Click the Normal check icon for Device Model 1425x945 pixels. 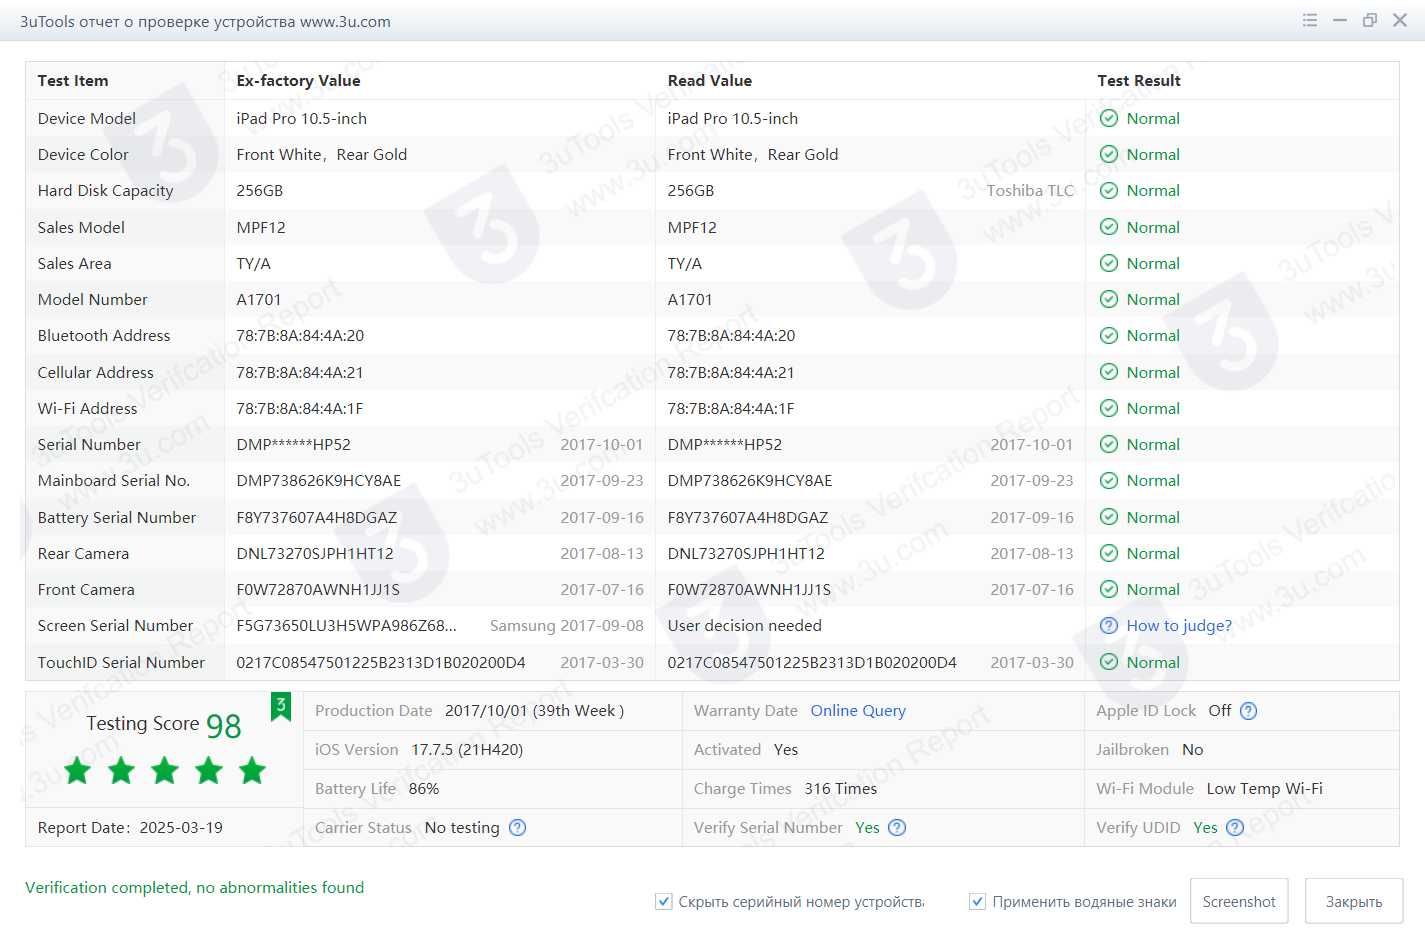coord(1109,118)
